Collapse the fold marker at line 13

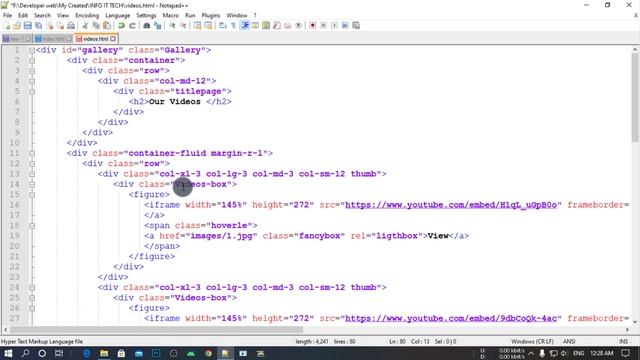click(32, 174)
